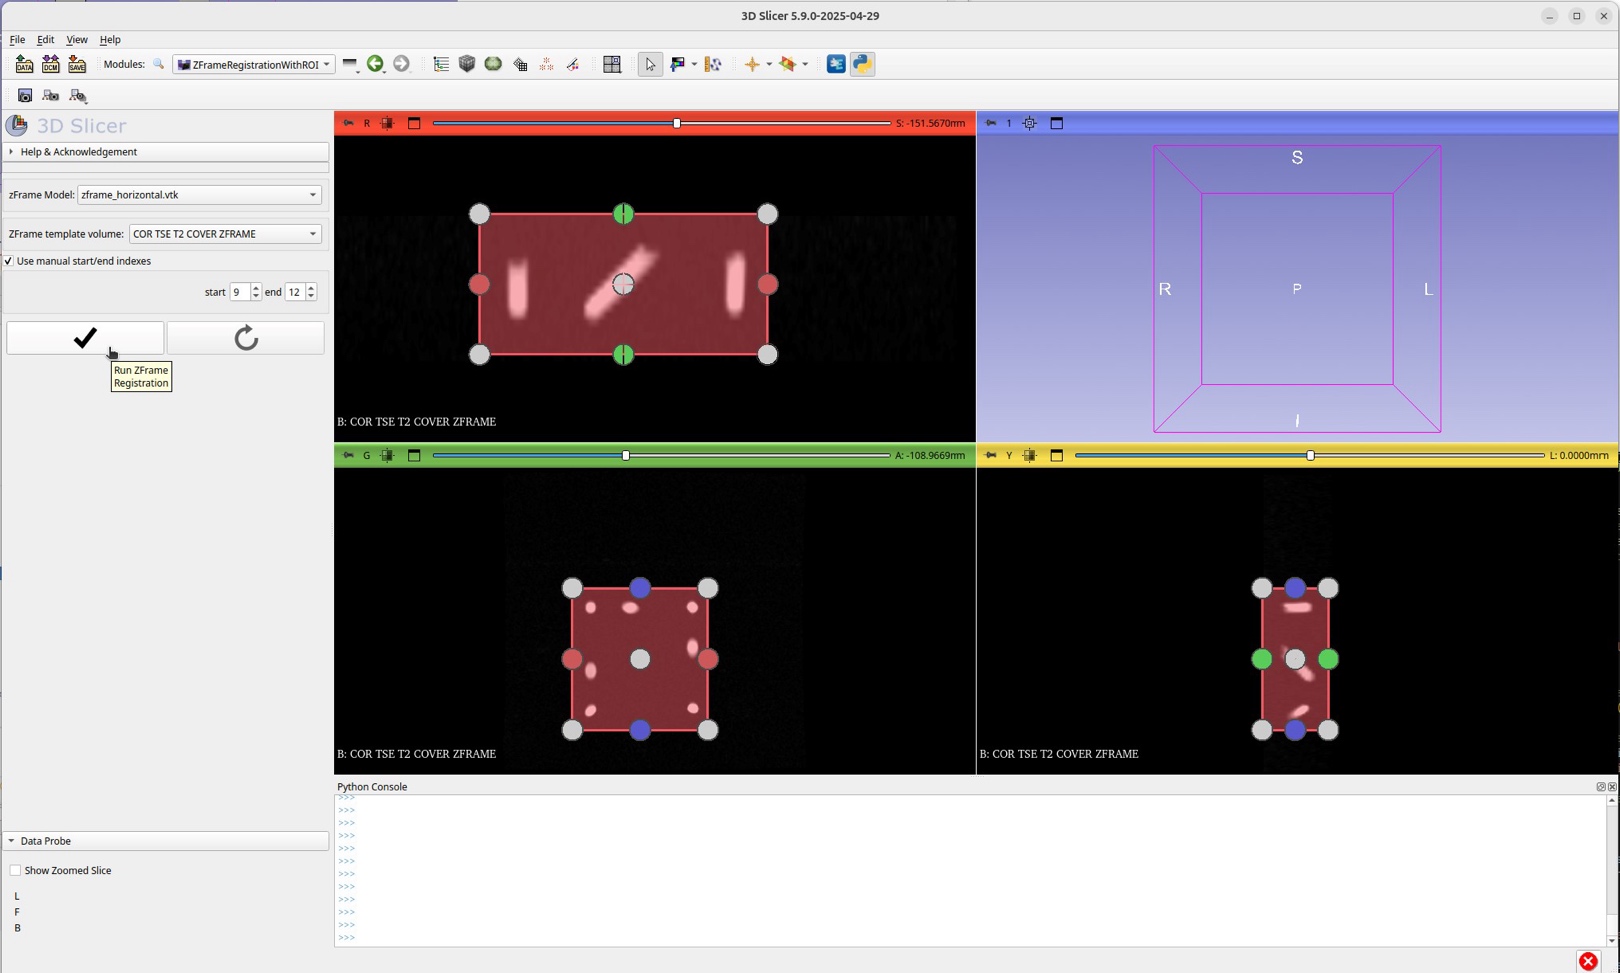Click the Load DATA icon
This screenshot has height=973, width=1620.
tap(24, 64)
